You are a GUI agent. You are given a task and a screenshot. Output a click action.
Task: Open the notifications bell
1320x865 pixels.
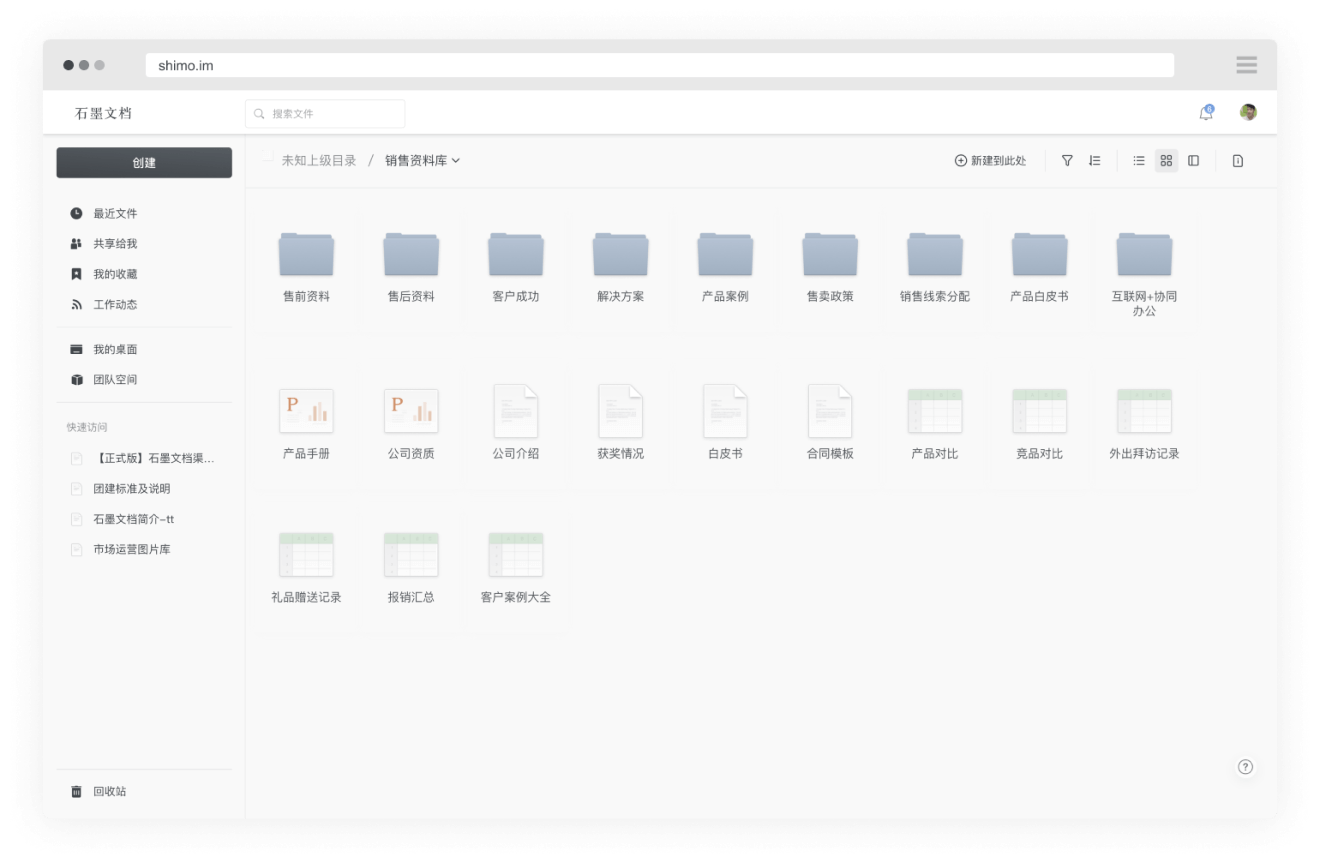pos(1207,113)
